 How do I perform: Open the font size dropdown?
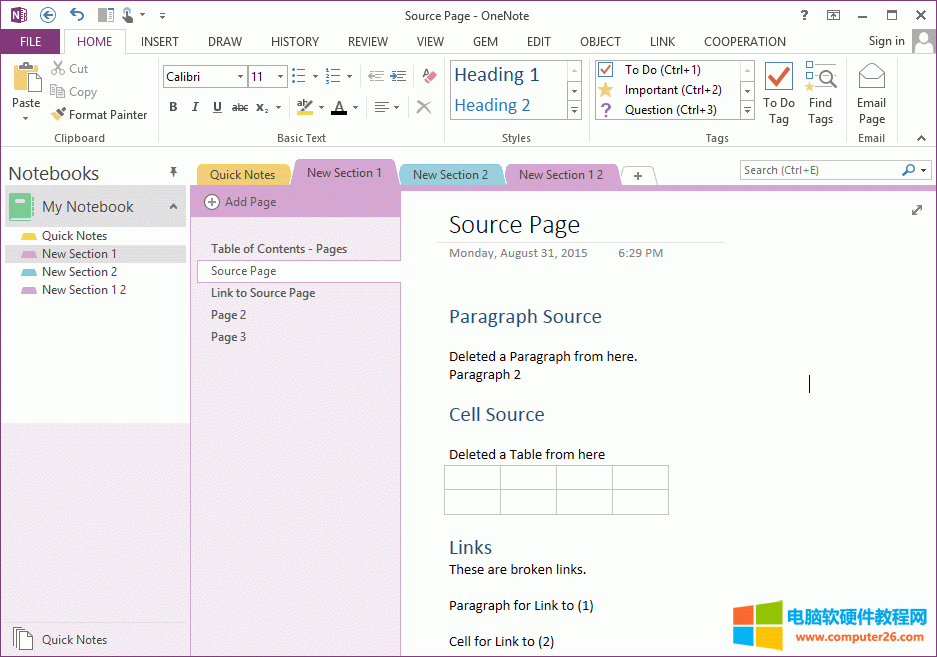281,77
